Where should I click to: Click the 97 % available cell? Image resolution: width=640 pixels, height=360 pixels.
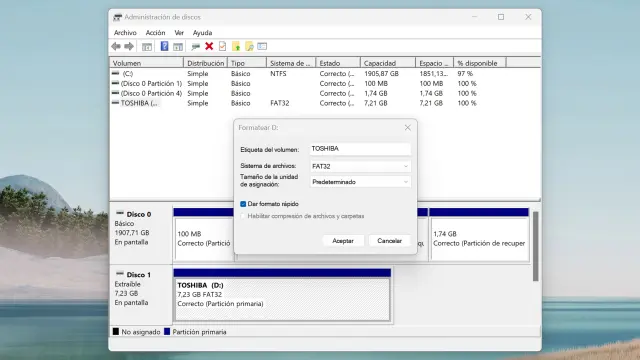pos(465,73)
